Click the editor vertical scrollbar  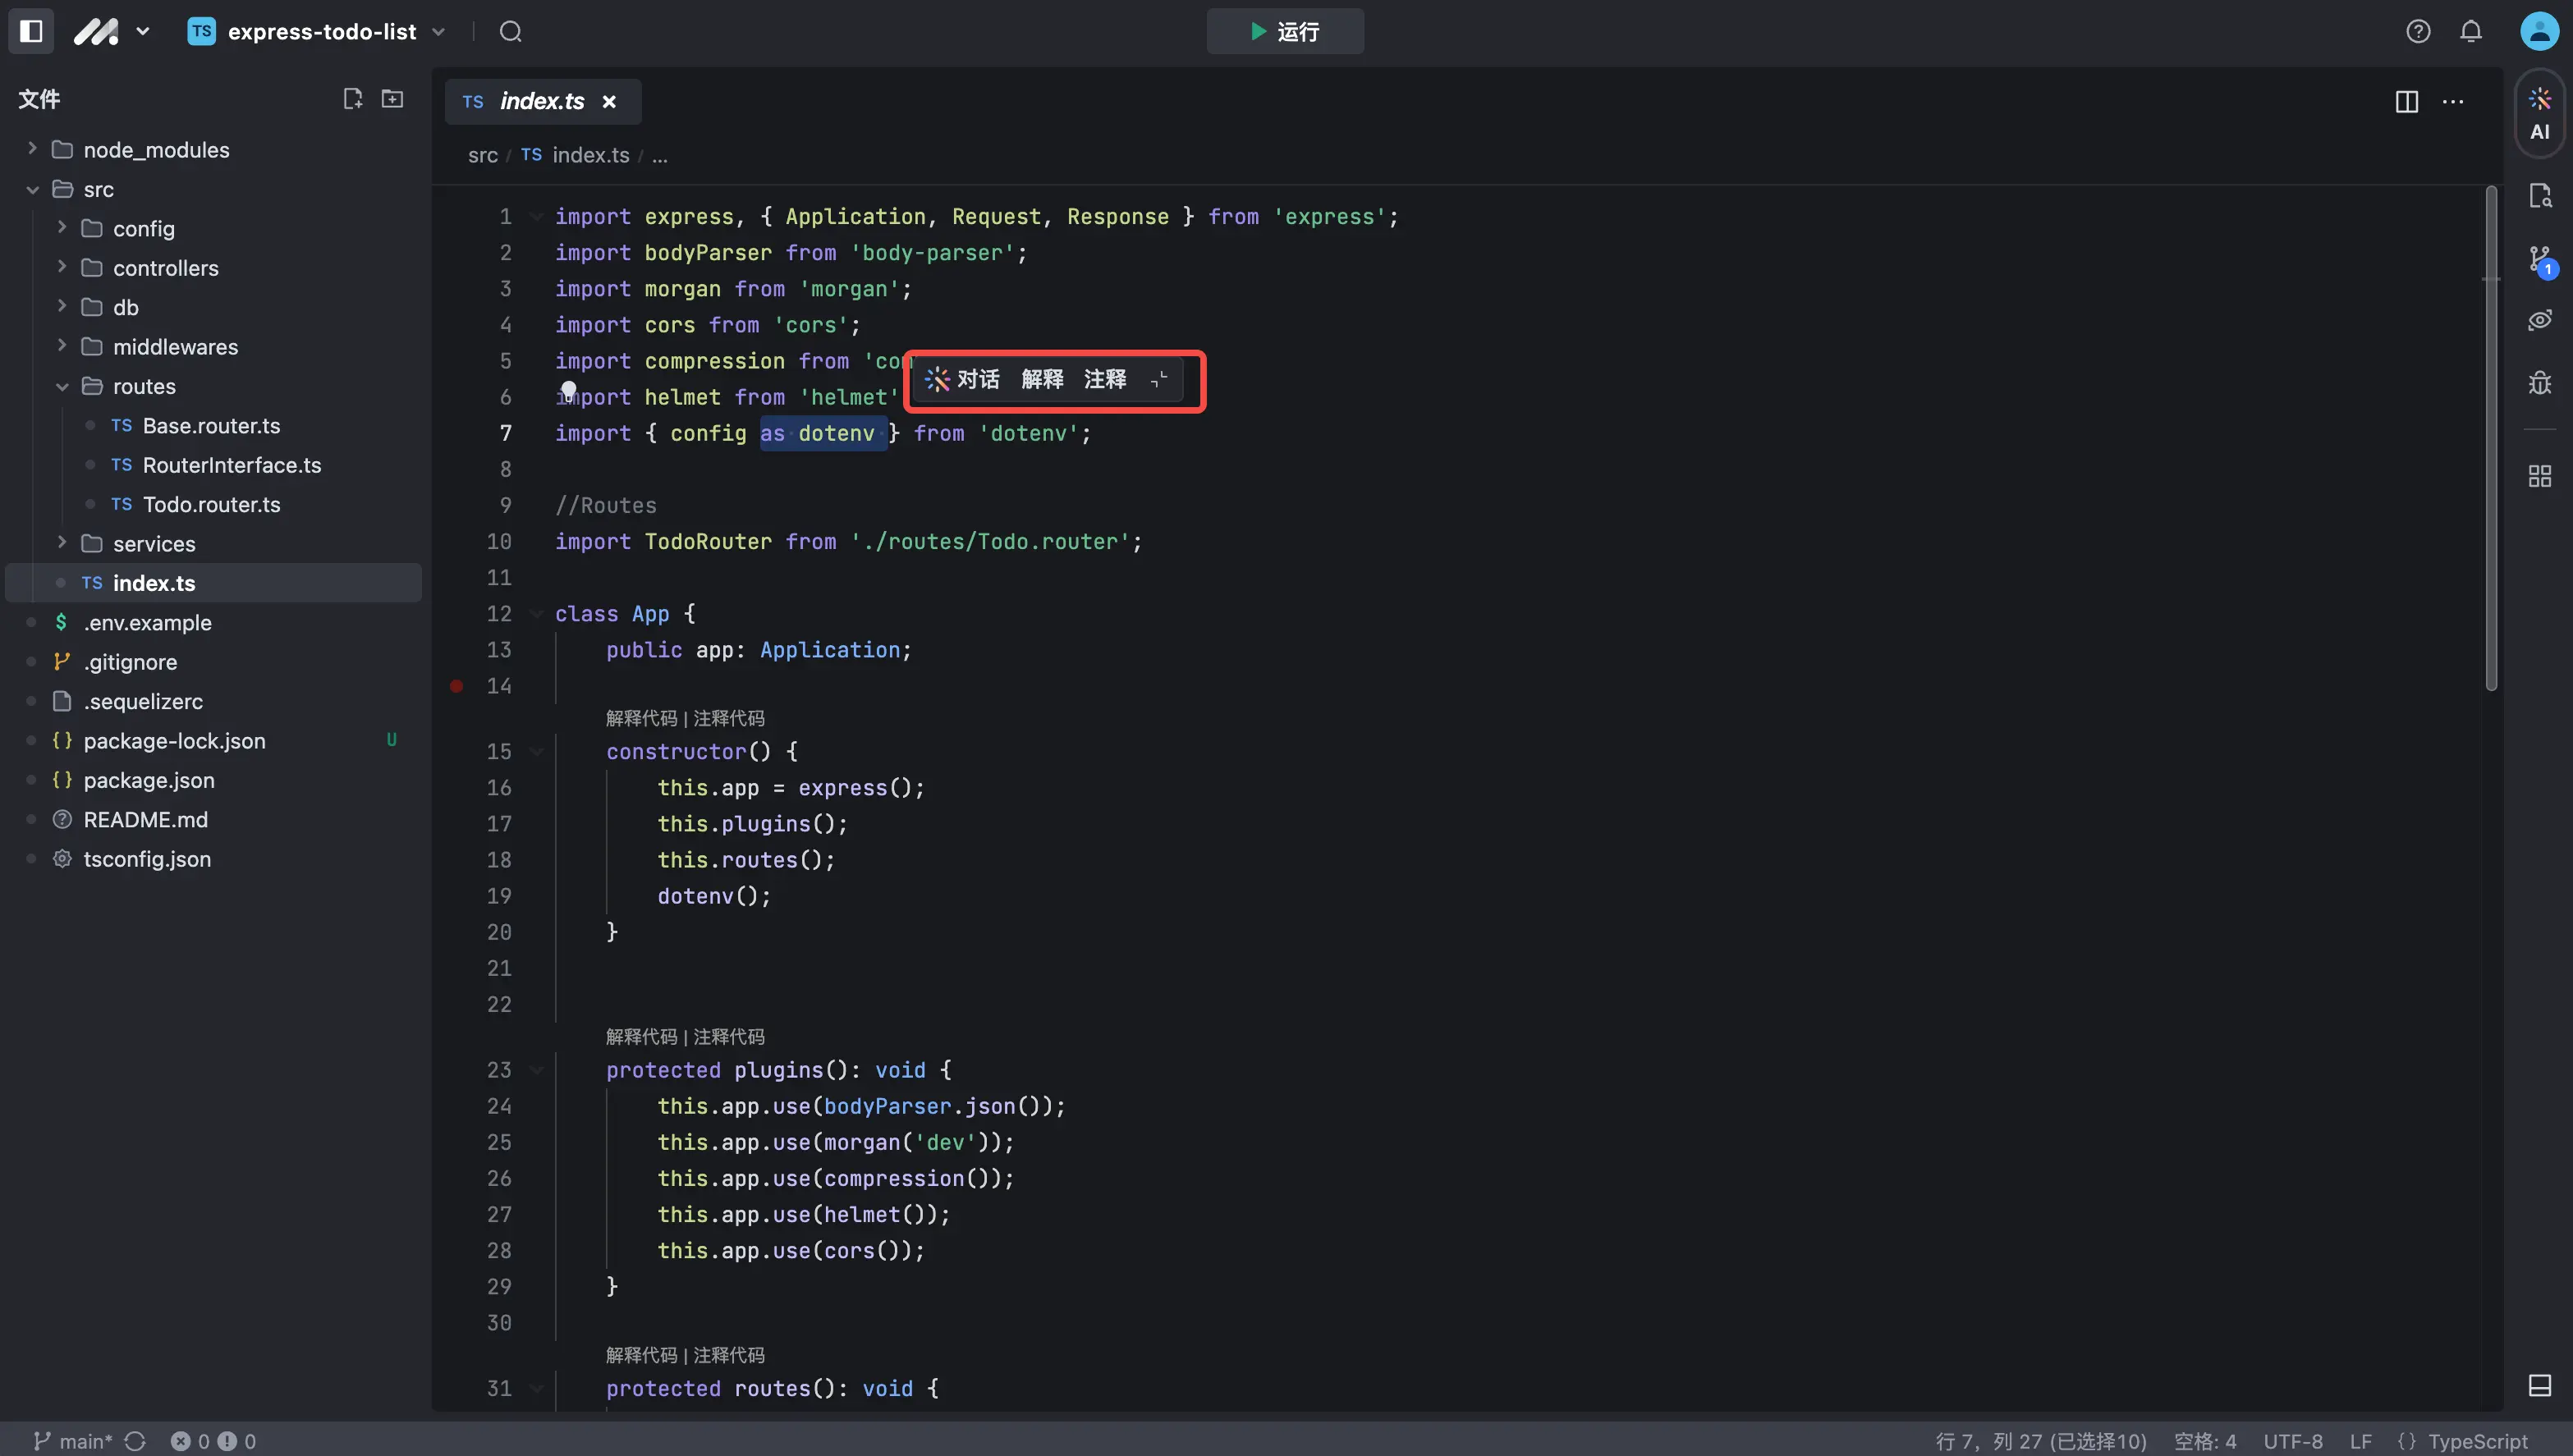(2491, 438)
